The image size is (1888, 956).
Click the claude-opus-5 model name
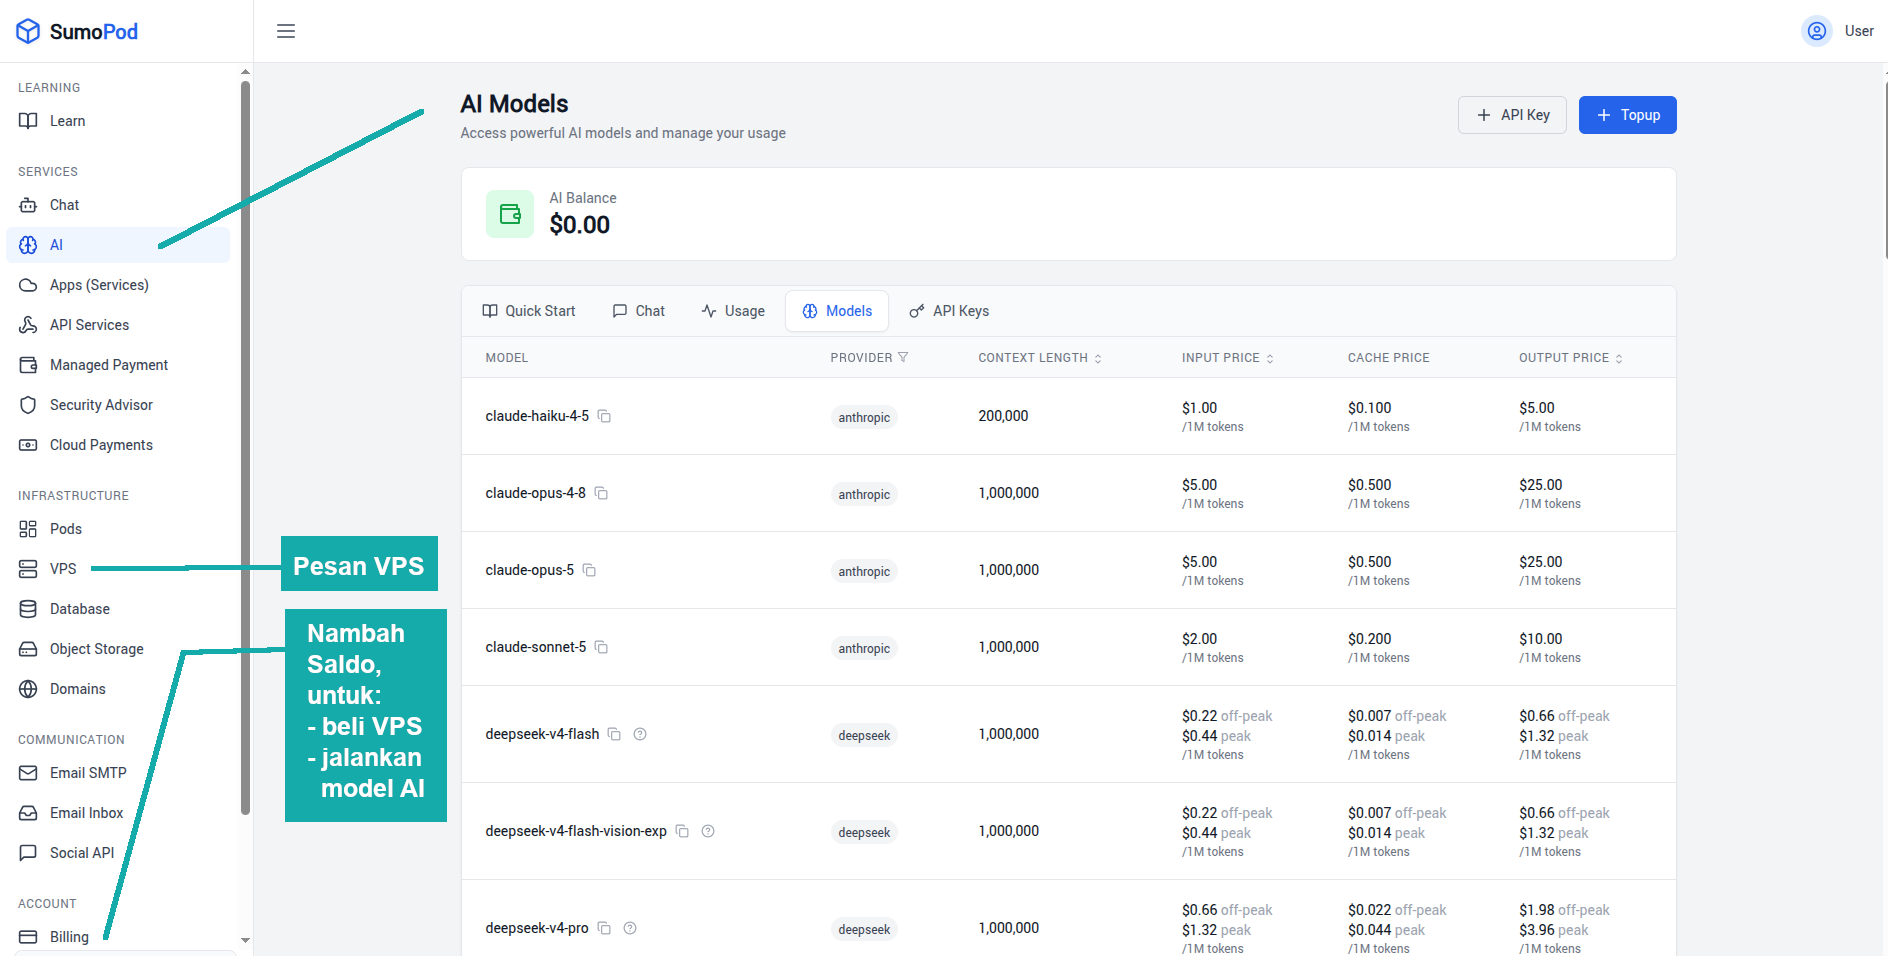click(530, 570)
